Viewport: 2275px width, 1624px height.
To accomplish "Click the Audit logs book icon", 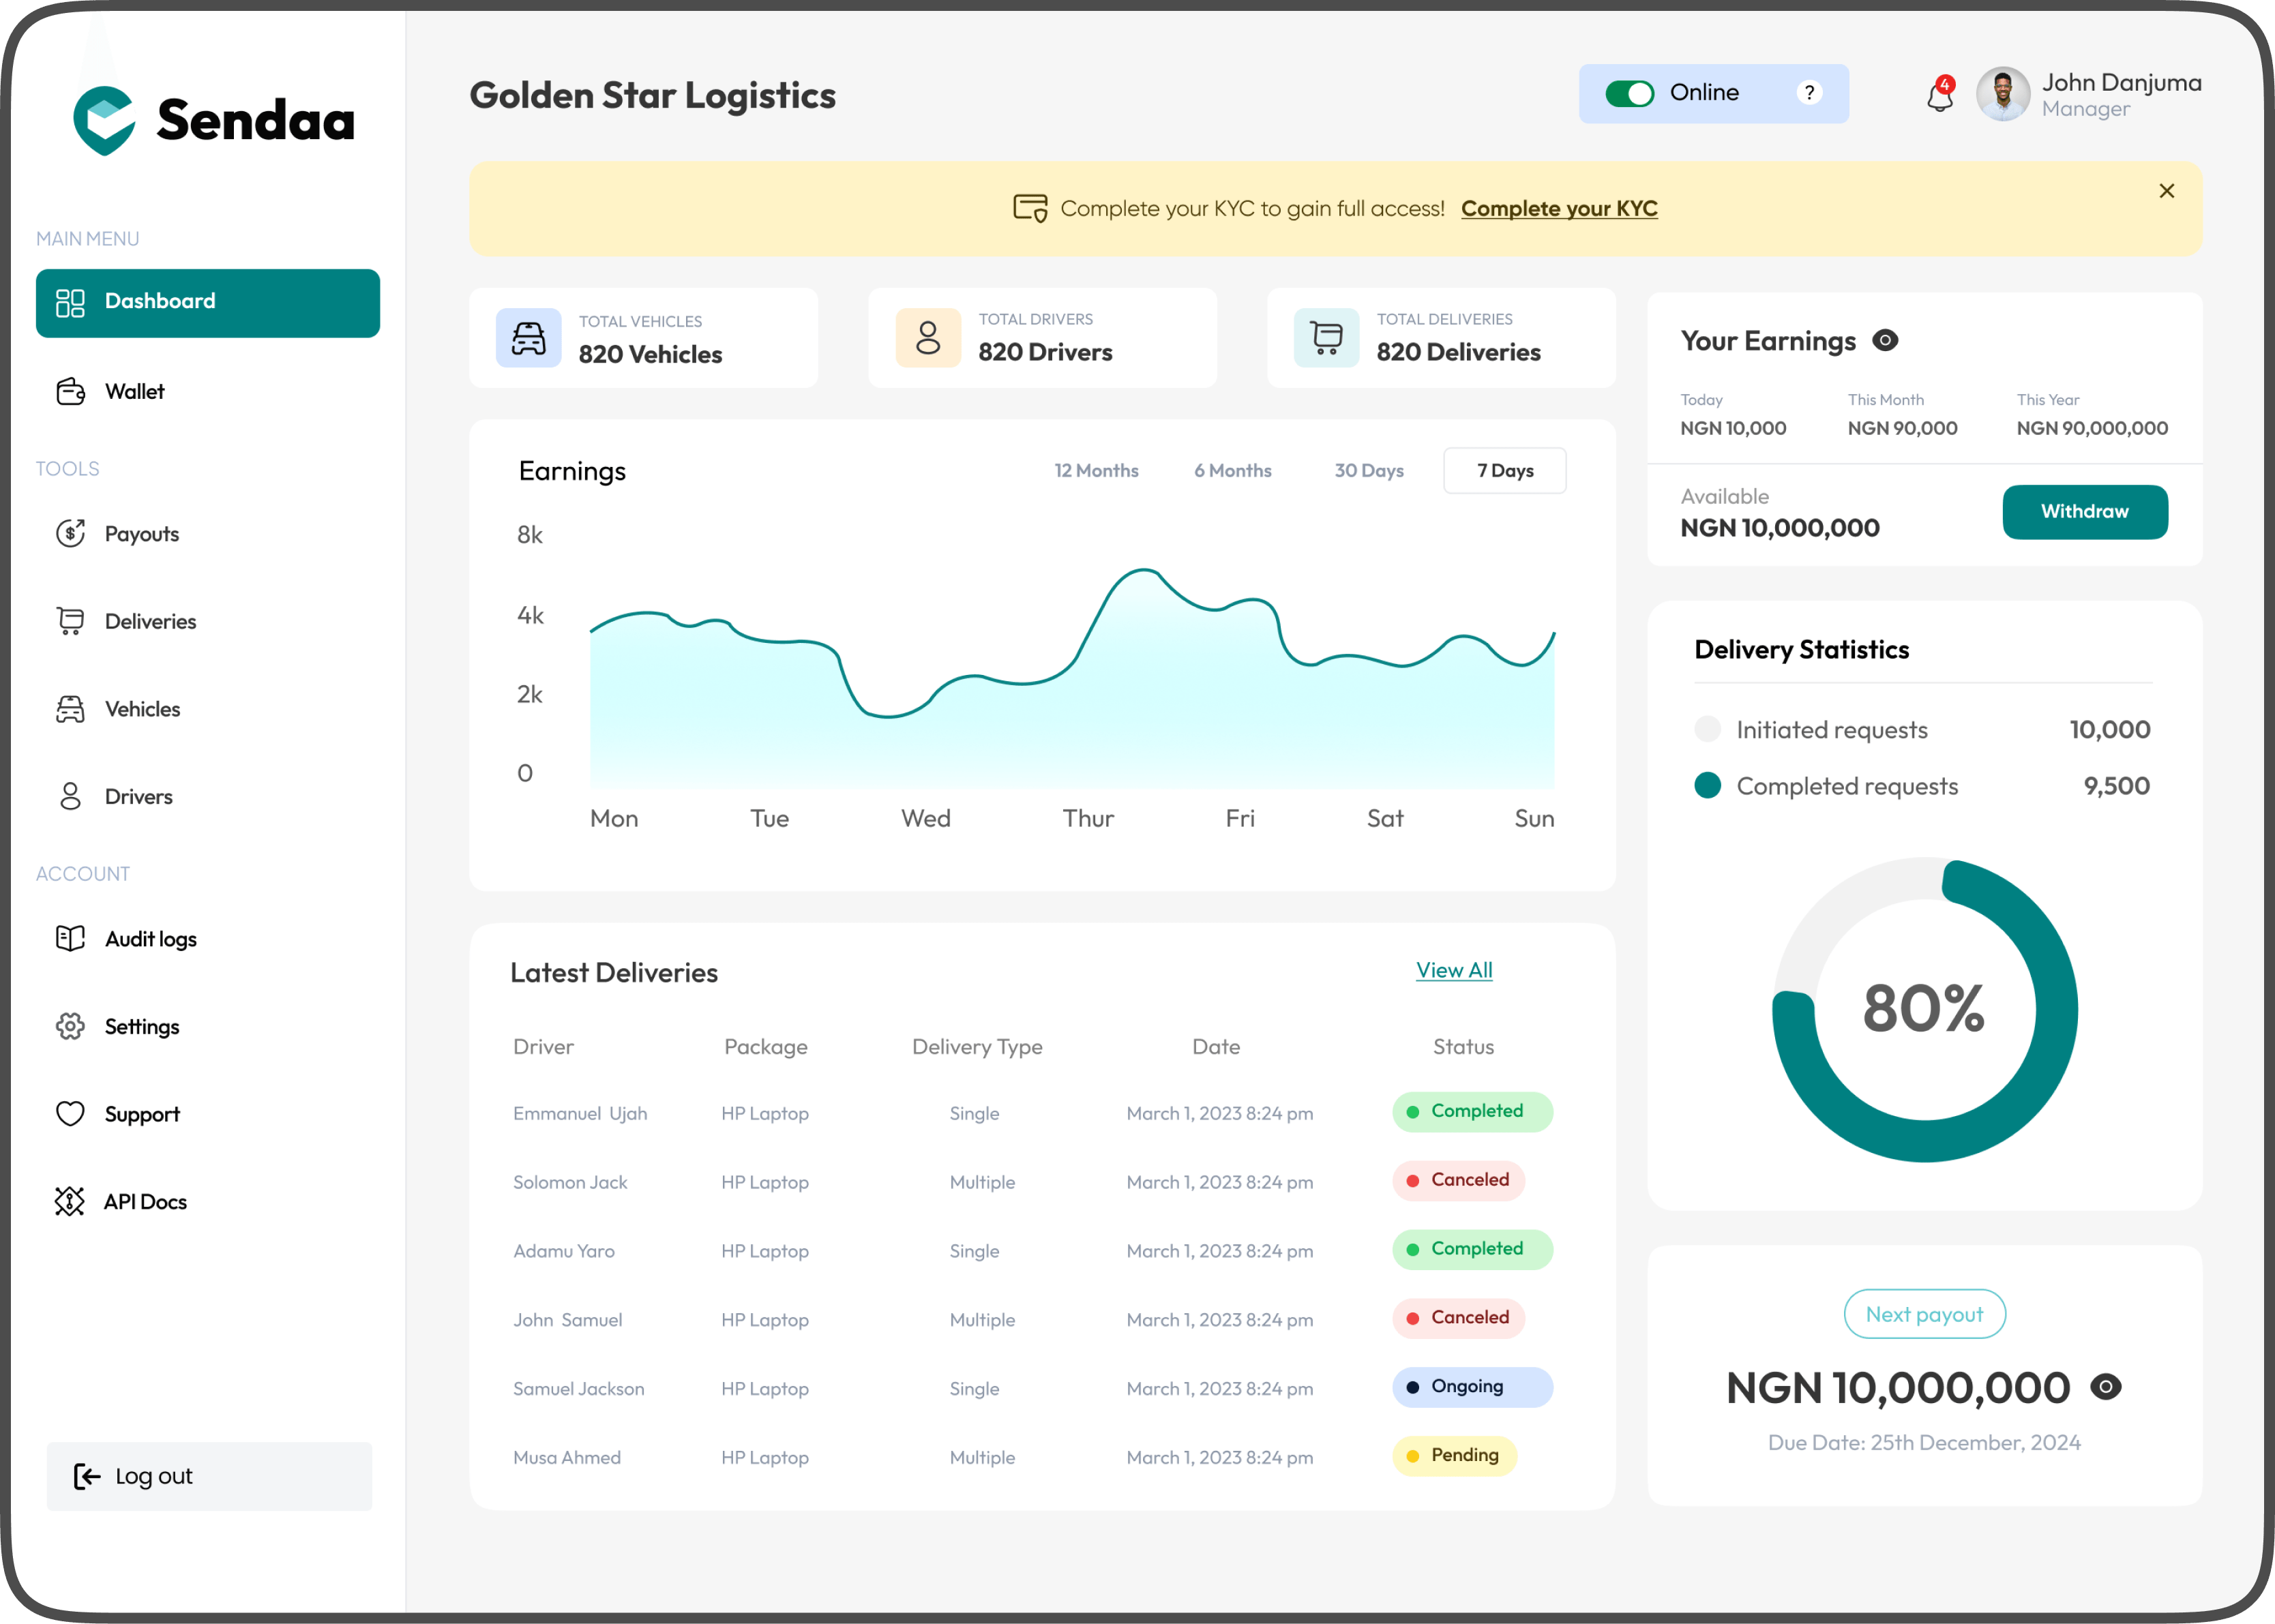I will [70, 938].
